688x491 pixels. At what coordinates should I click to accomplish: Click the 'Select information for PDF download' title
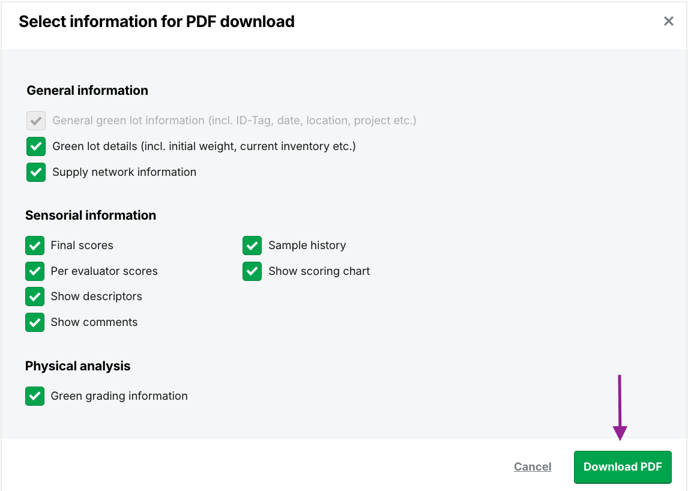[x=157, y=22]
